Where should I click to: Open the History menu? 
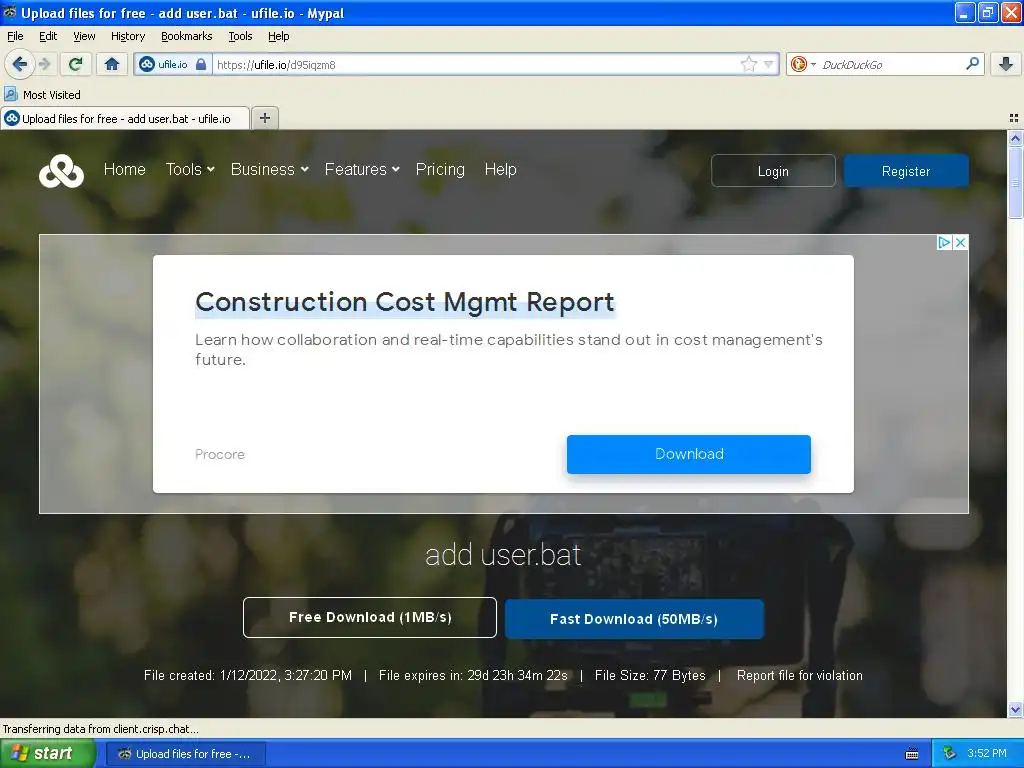127,36
